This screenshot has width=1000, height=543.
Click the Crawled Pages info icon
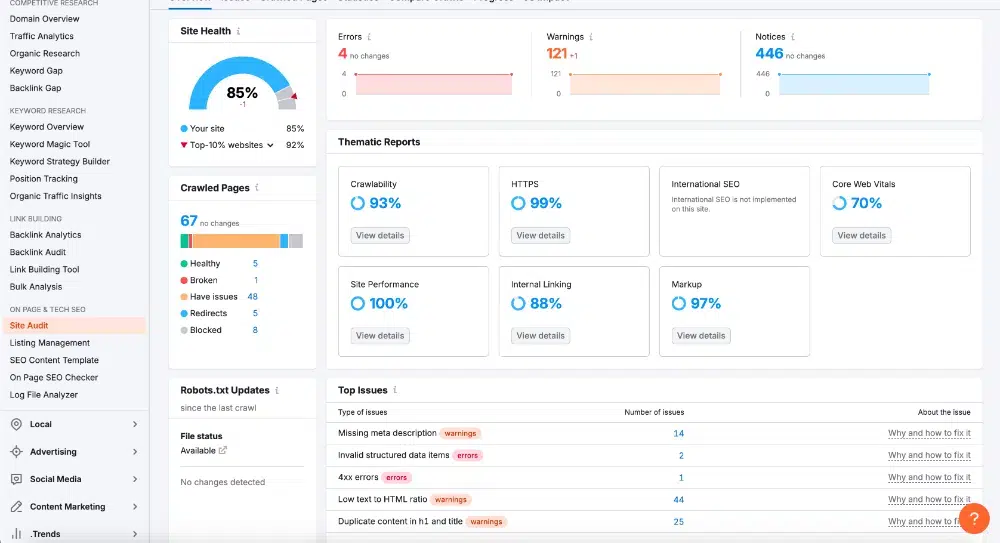257,188
